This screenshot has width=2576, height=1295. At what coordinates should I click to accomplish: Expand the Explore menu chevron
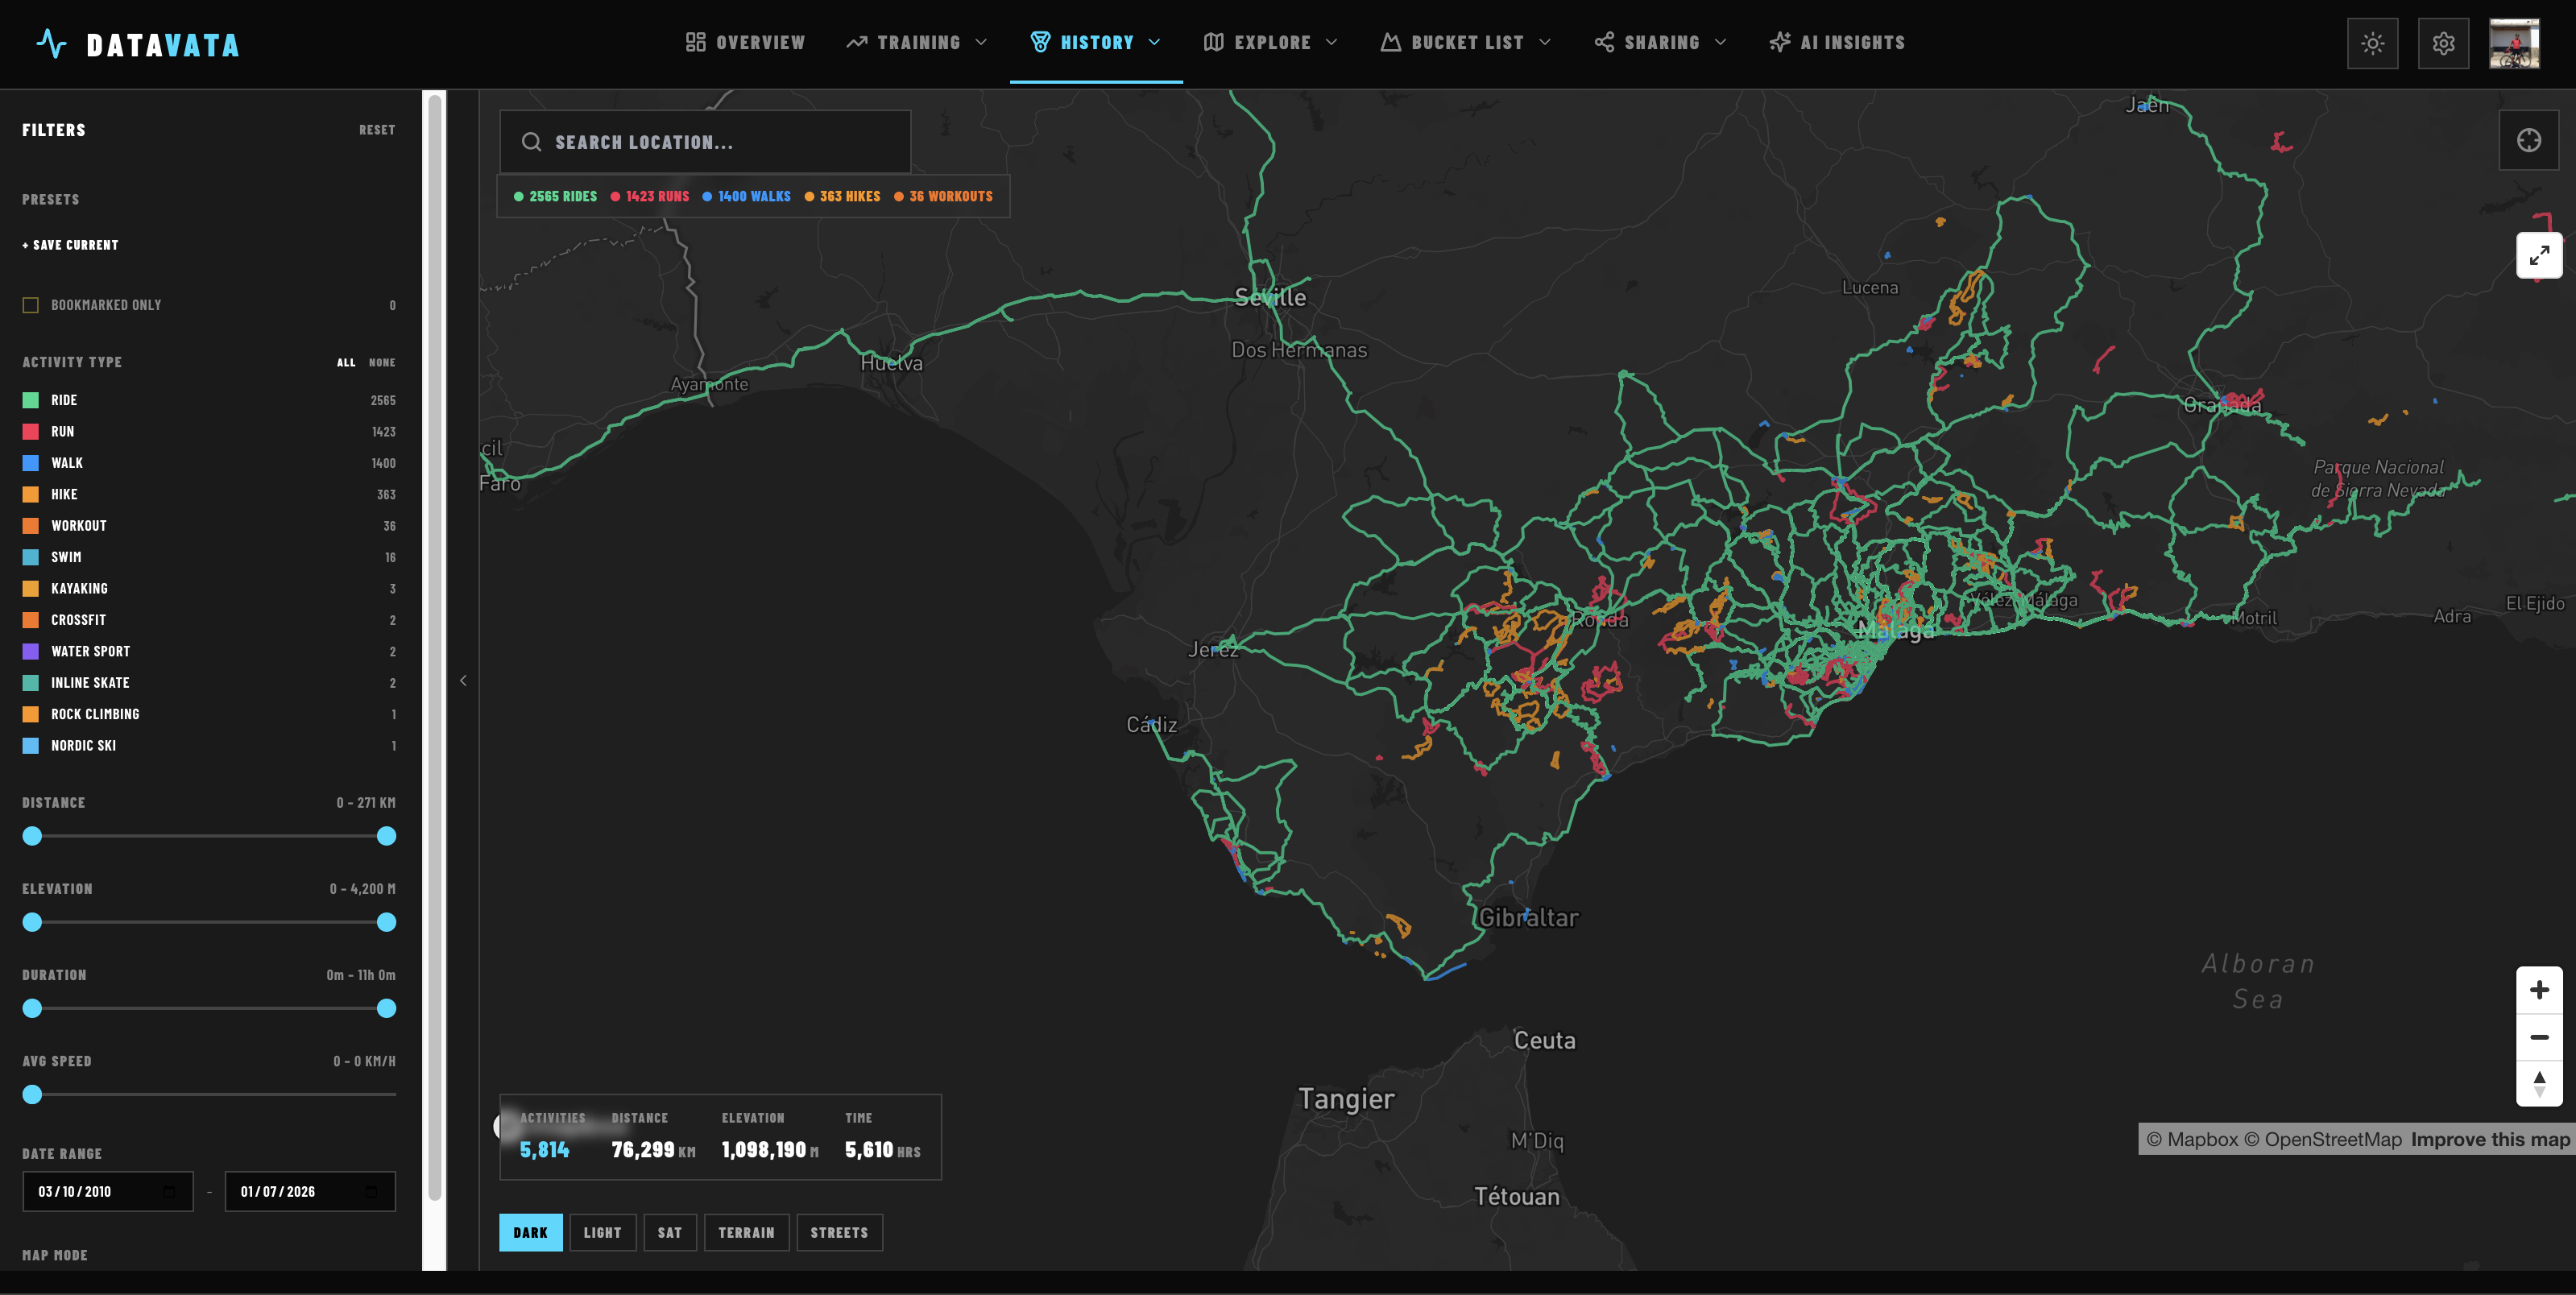click(1331, 42)
